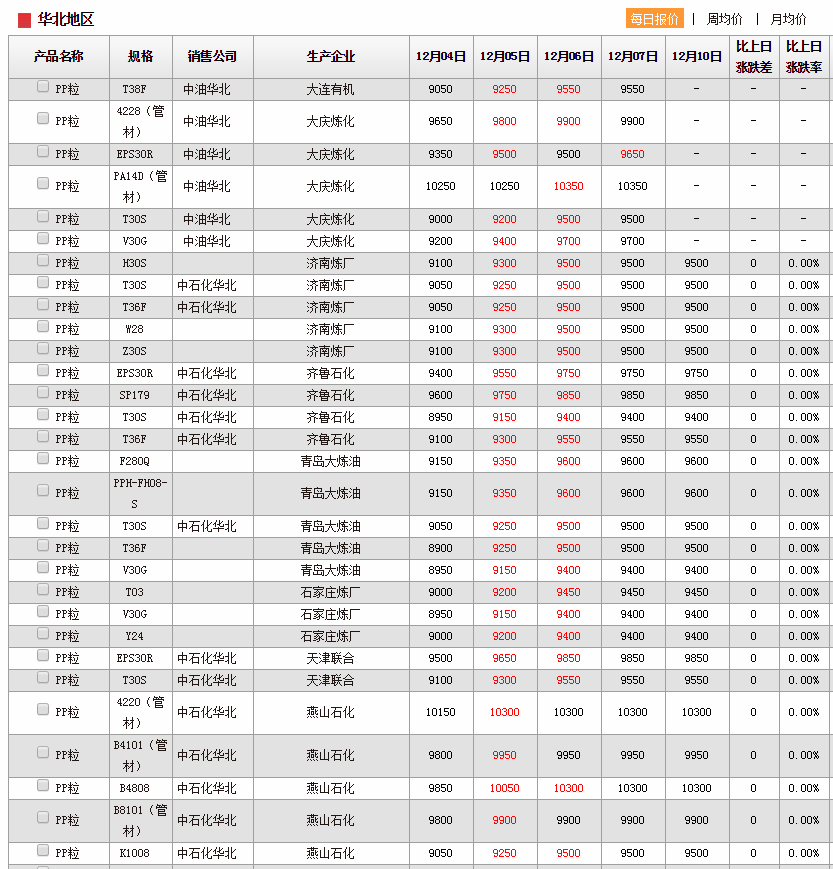Screen dimensions: 833x869
Task: Switch to the 周均价 tab
Action: tap(724, 19)
